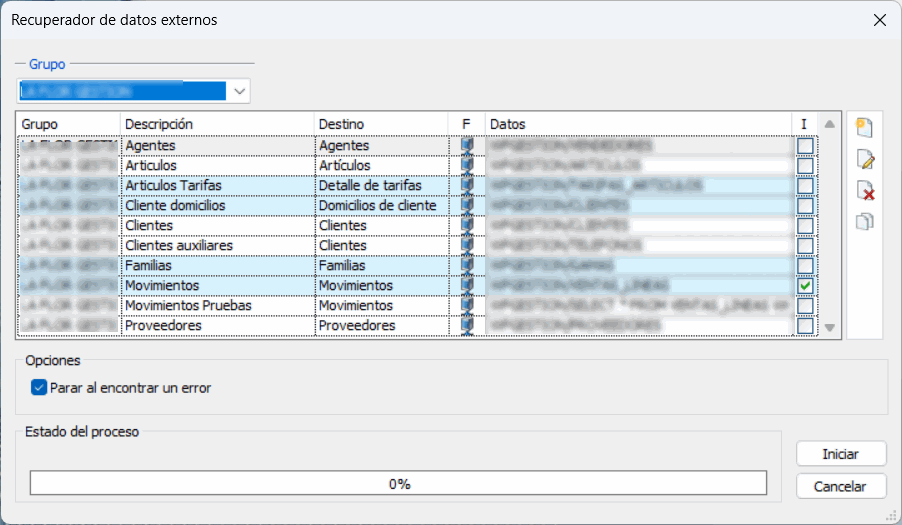This screenshot has height=525, width=902.
Task: Click the 0% progress bar
Action: point(398,483)
